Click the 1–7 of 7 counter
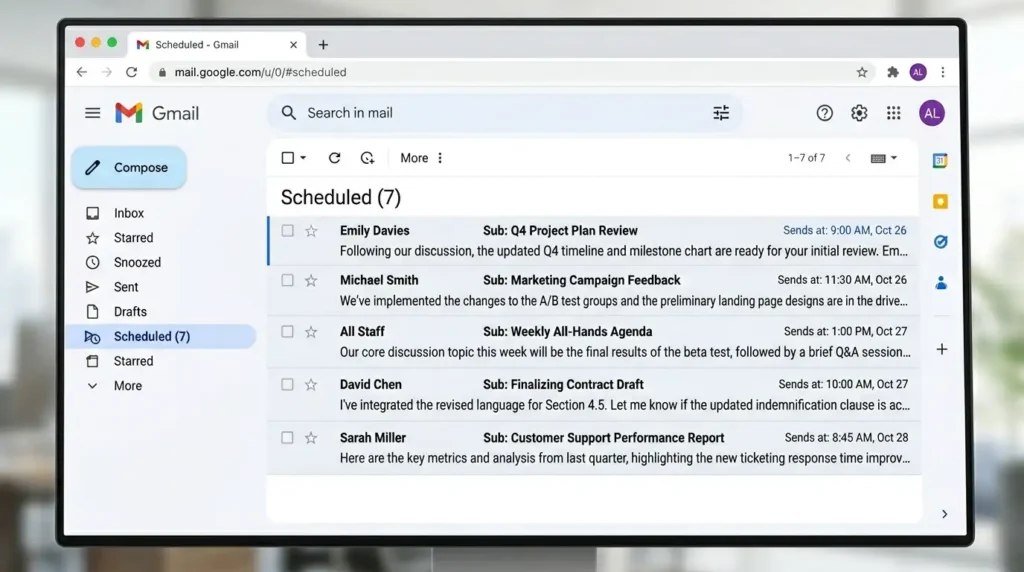The image size is (1024, 572). 807,158
